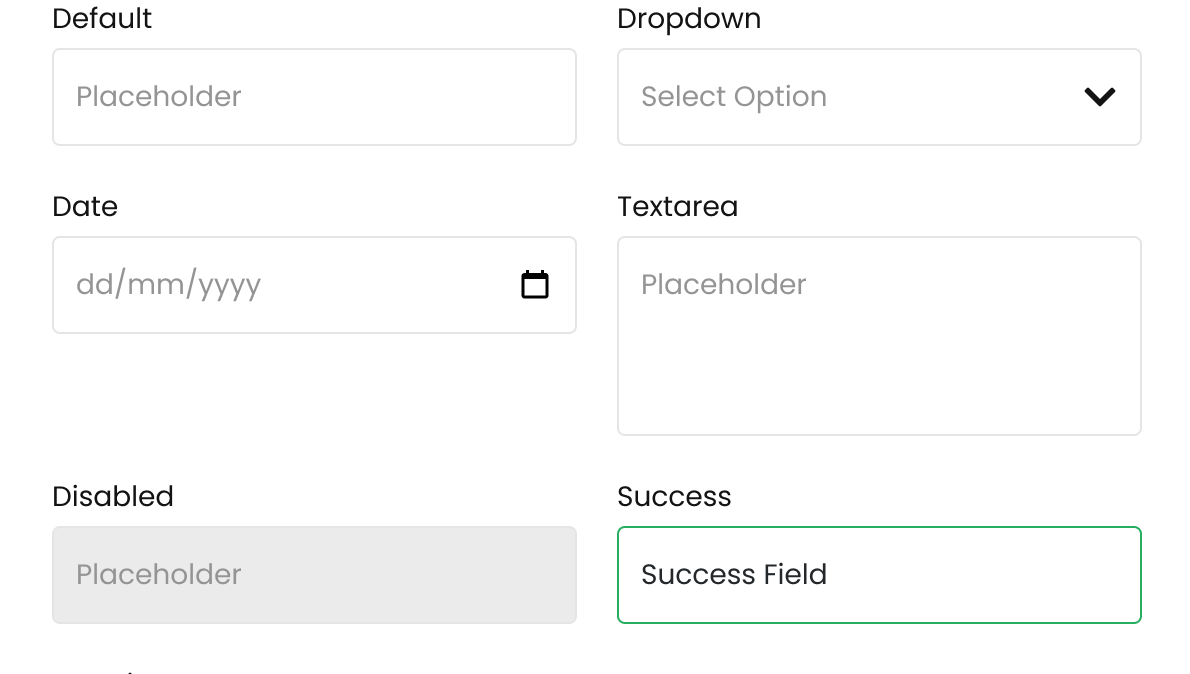This screenshot has width=1190, height=674.
Task: Click the "Select Option" placeholder text
Action: pos(733,97)
